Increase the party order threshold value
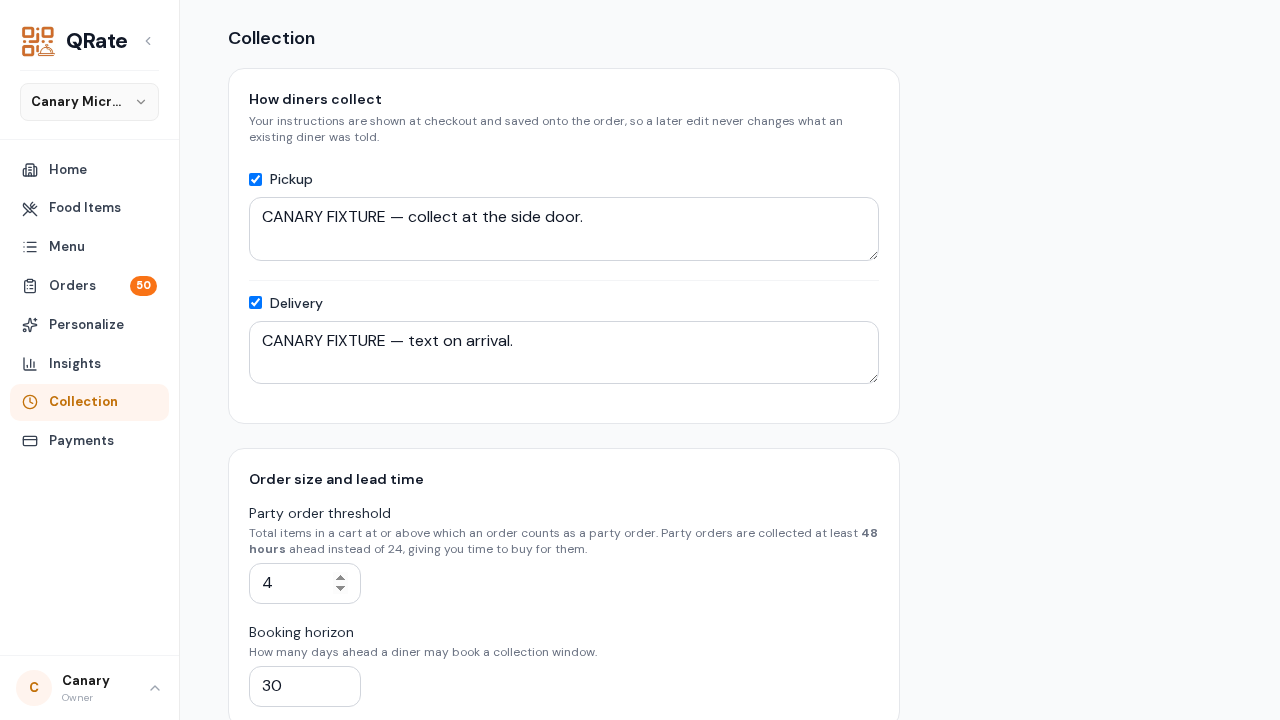This screenshot has height=720, width=1280. 341,577
